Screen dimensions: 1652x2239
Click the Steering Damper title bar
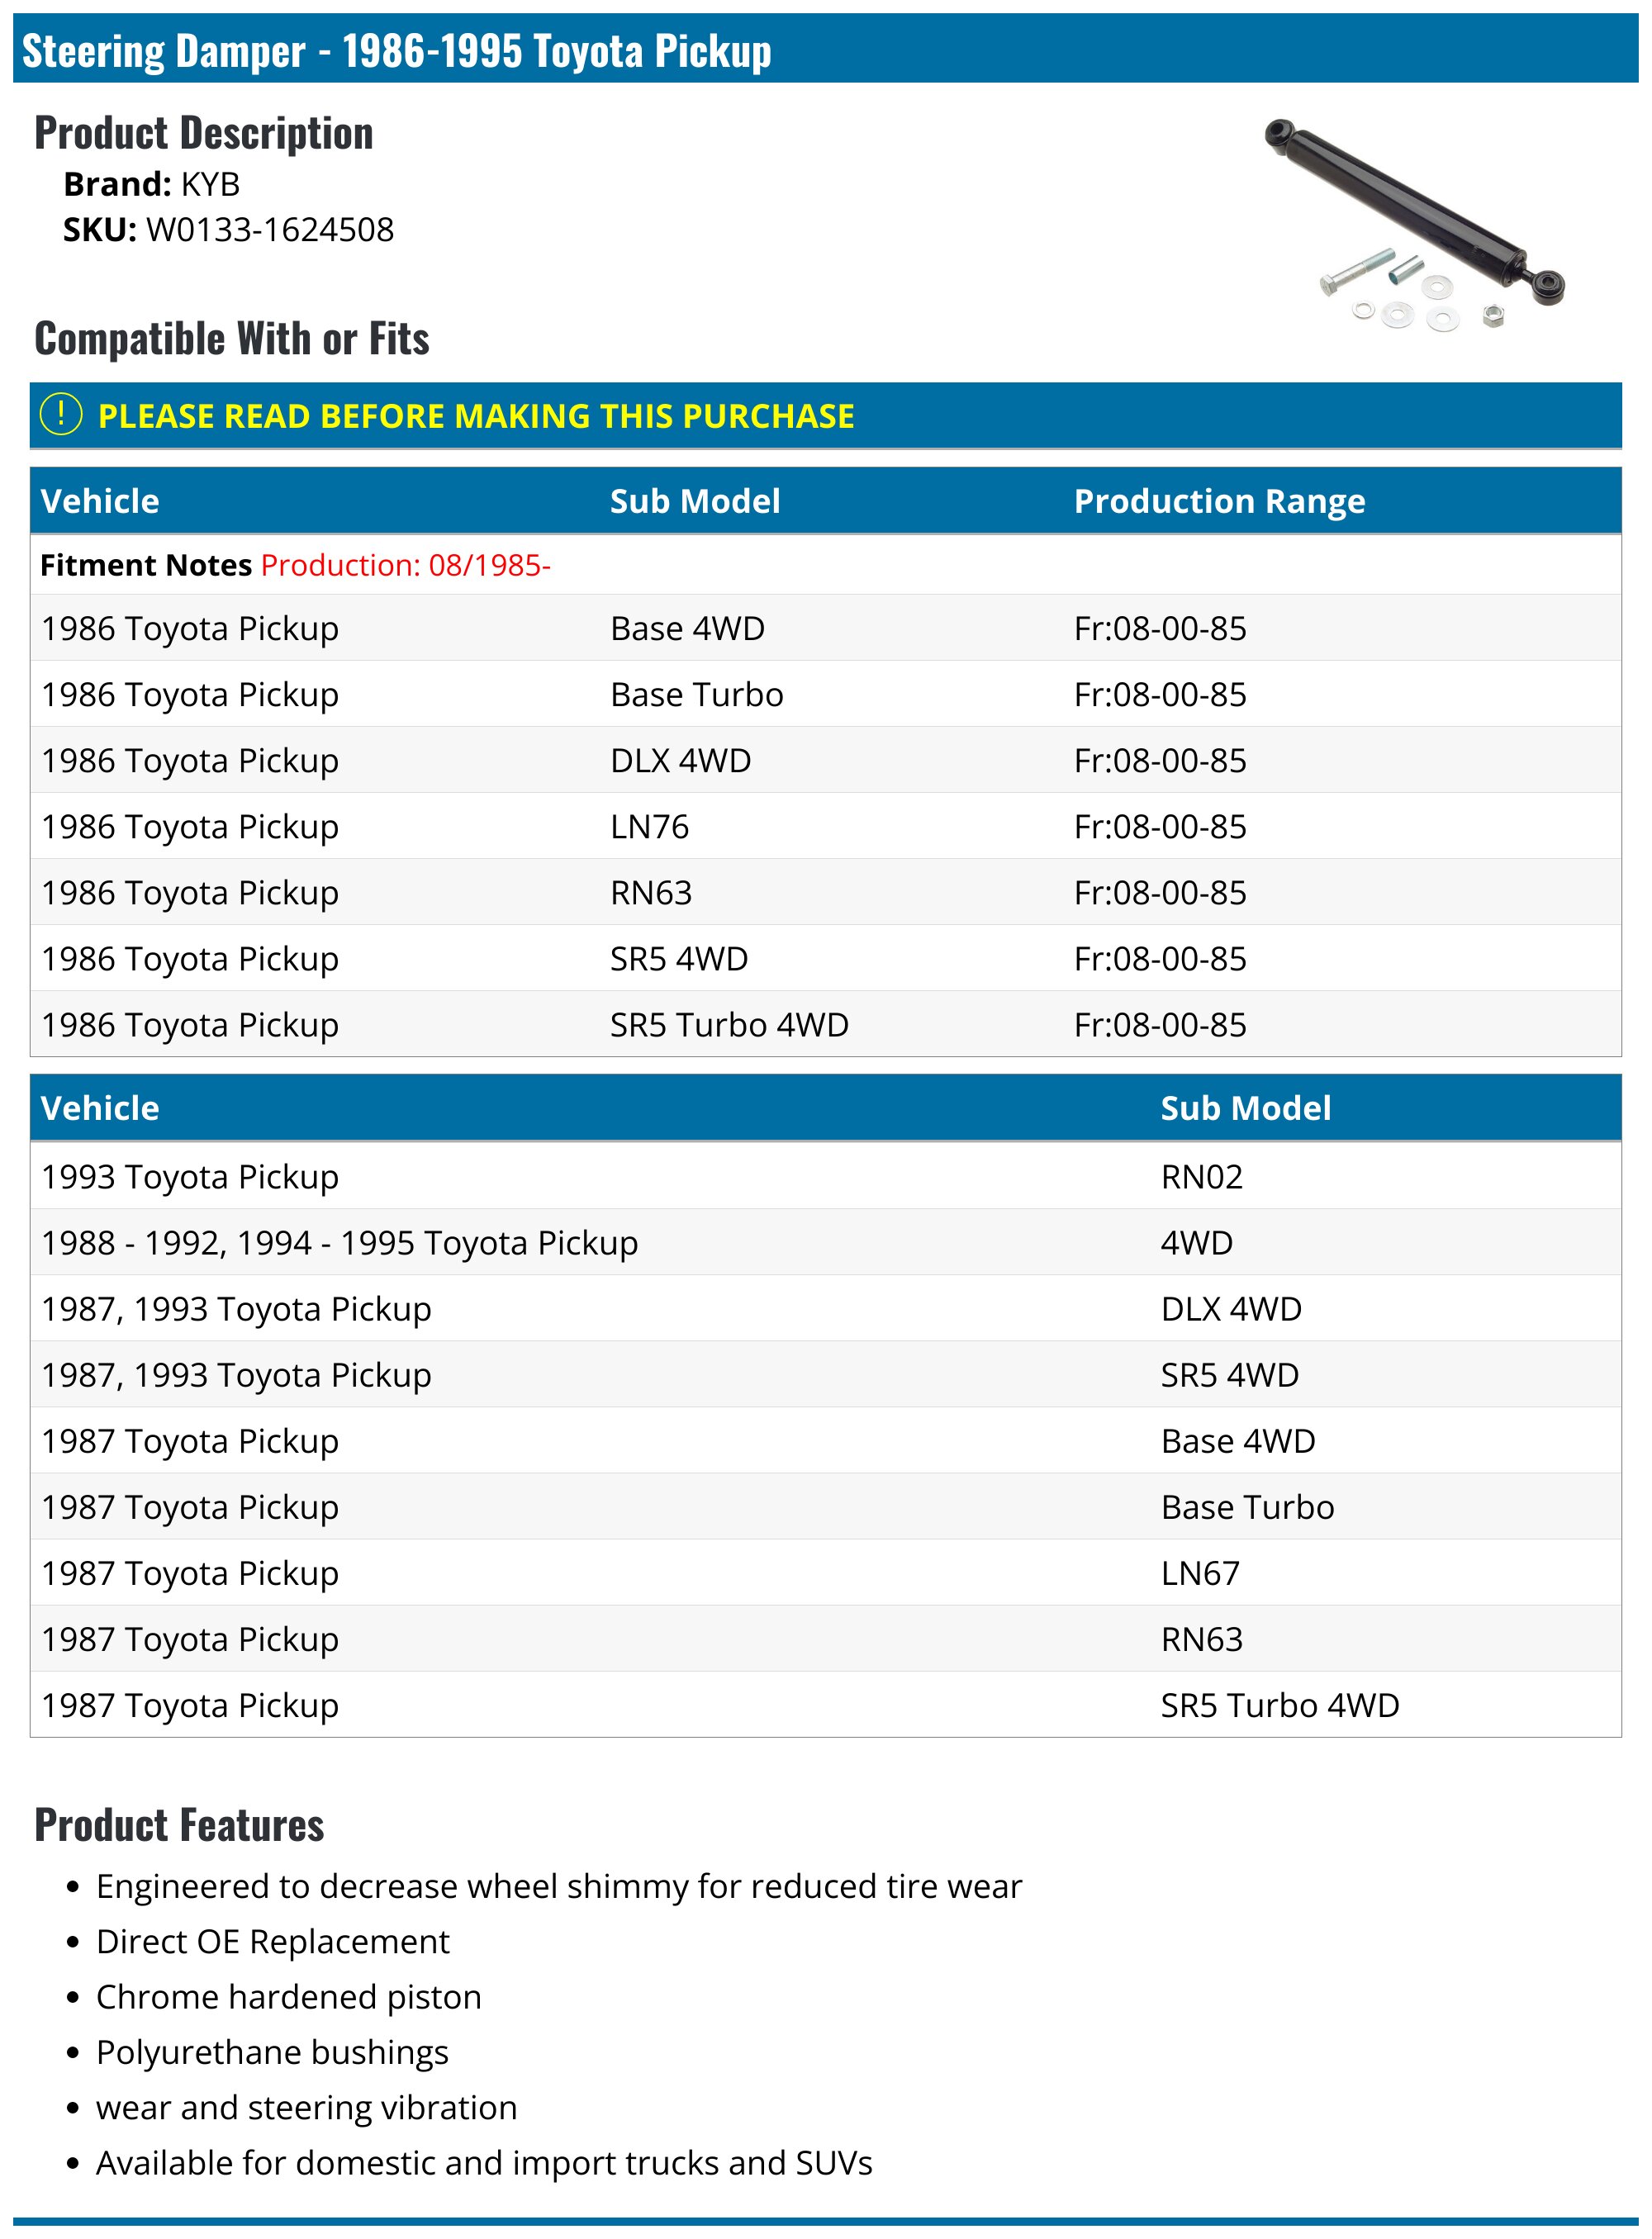tap(825, 49)
